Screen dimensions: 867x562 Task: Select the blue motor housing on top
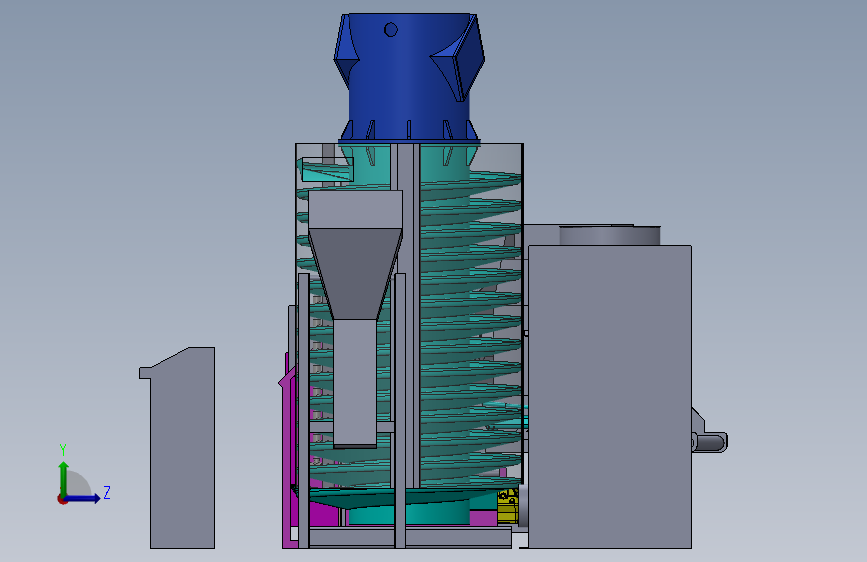(408, 77)
